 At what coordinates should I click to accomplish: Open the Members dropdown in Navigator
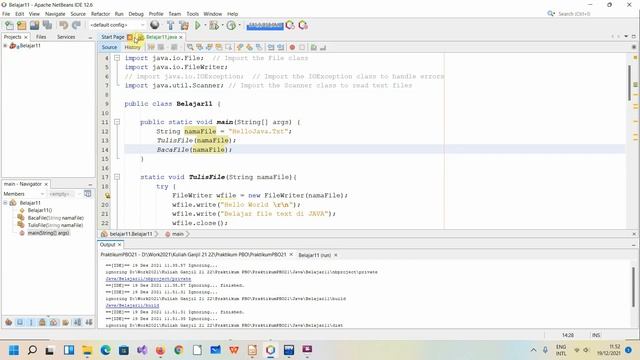24,194
